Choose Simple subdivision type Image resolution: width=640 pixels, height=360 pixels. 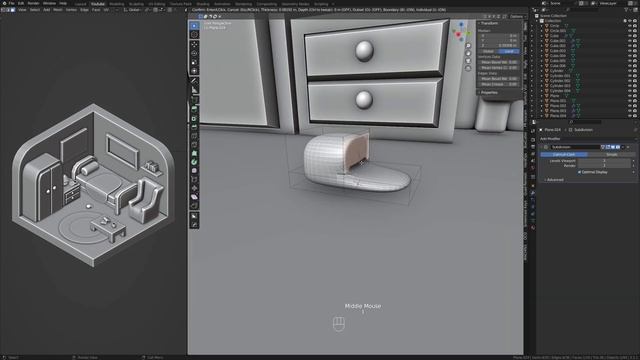pos(612,155)
